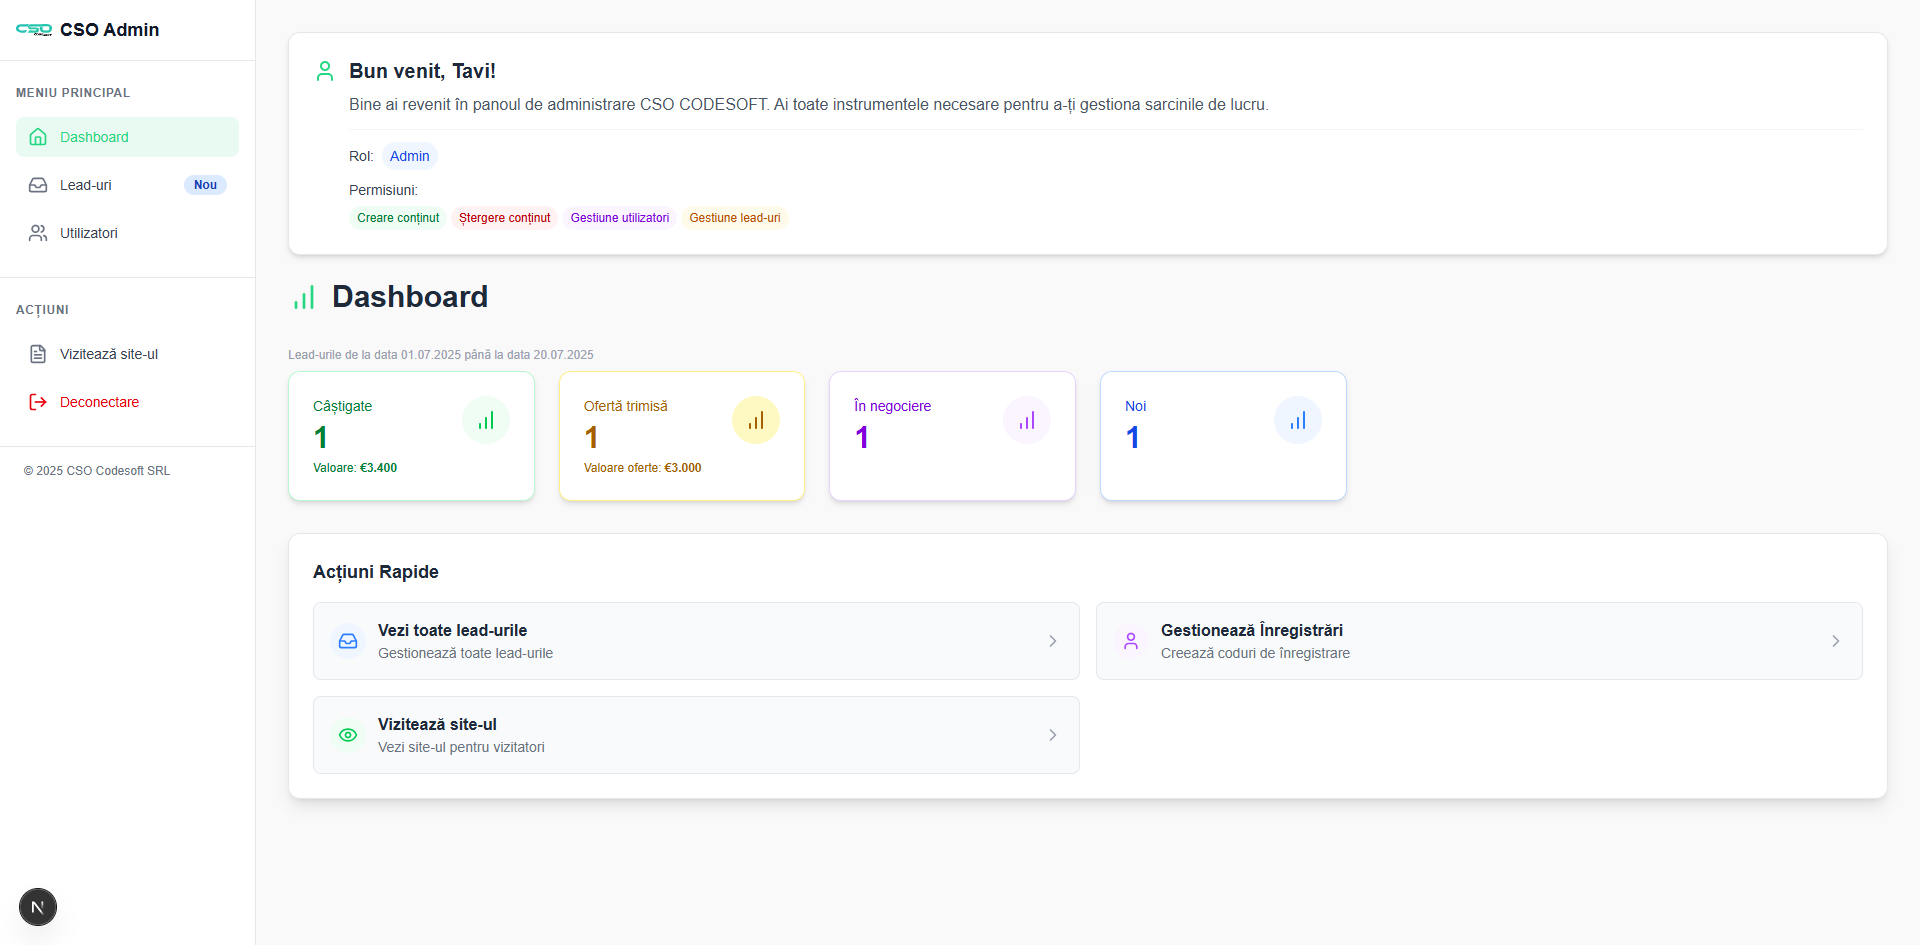Select Vizitează site-ul under Acțiuni sidebar
This screenshot has height=945, width=1920.
coord(127,354)
